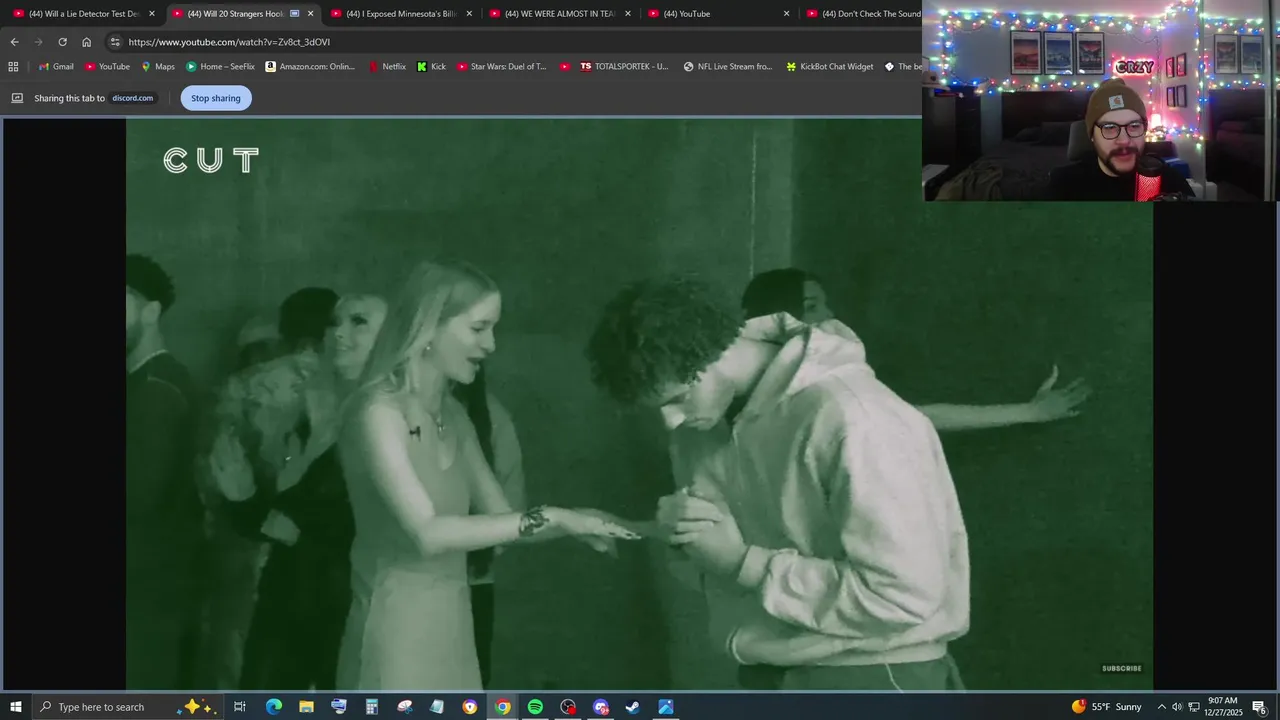Open Discord from taskbar

pos(600,707)
